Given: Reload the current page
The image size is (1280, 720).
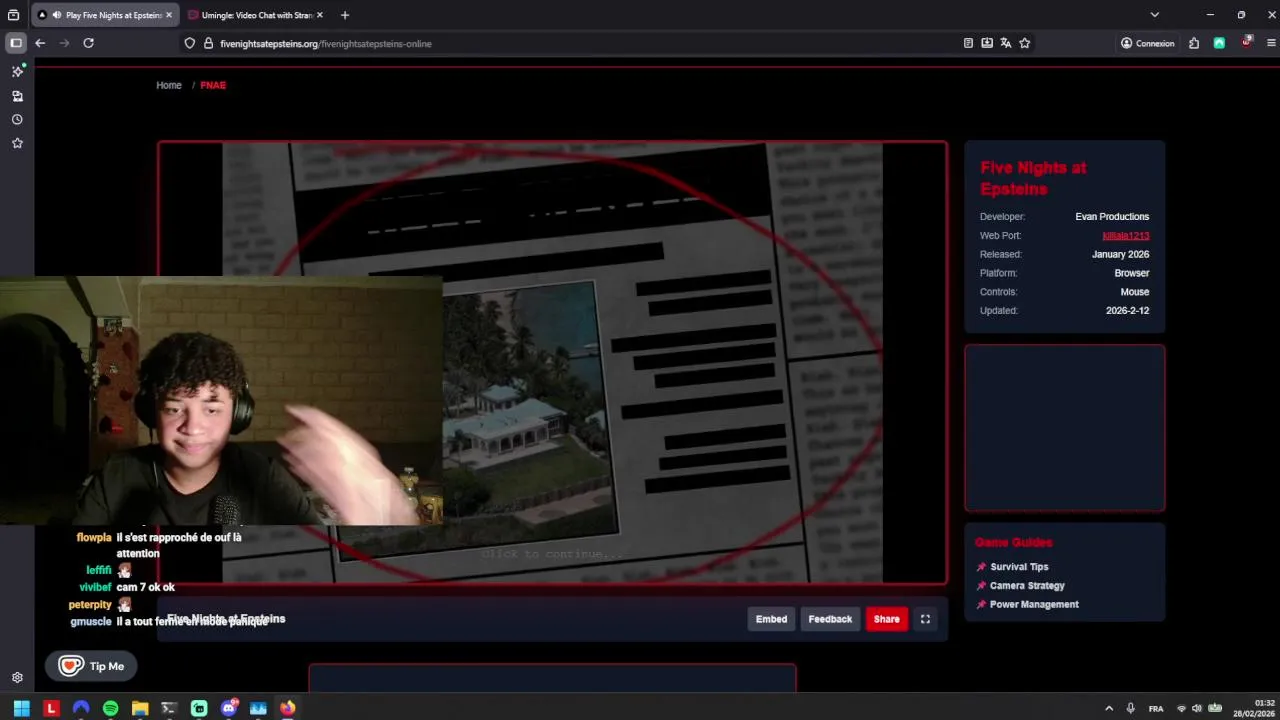Looking at the screenshot, I should [88, 43].
